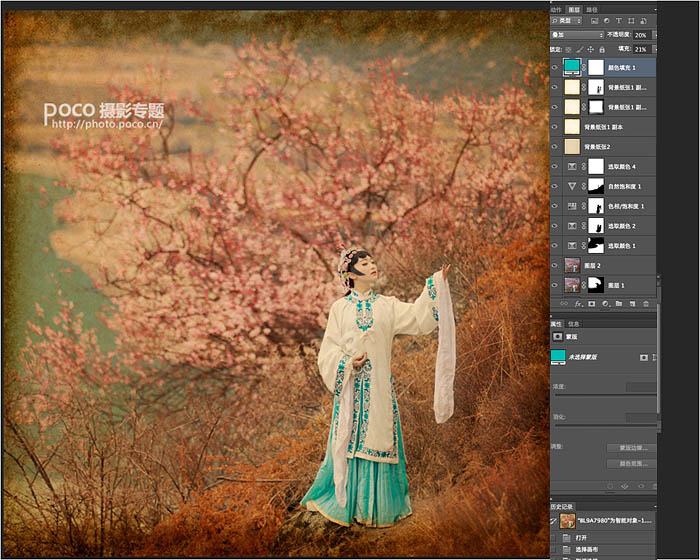Click mask thumbnail of 图层 1
The width and height of the screenshot is (700, 560).
[596, 285]
